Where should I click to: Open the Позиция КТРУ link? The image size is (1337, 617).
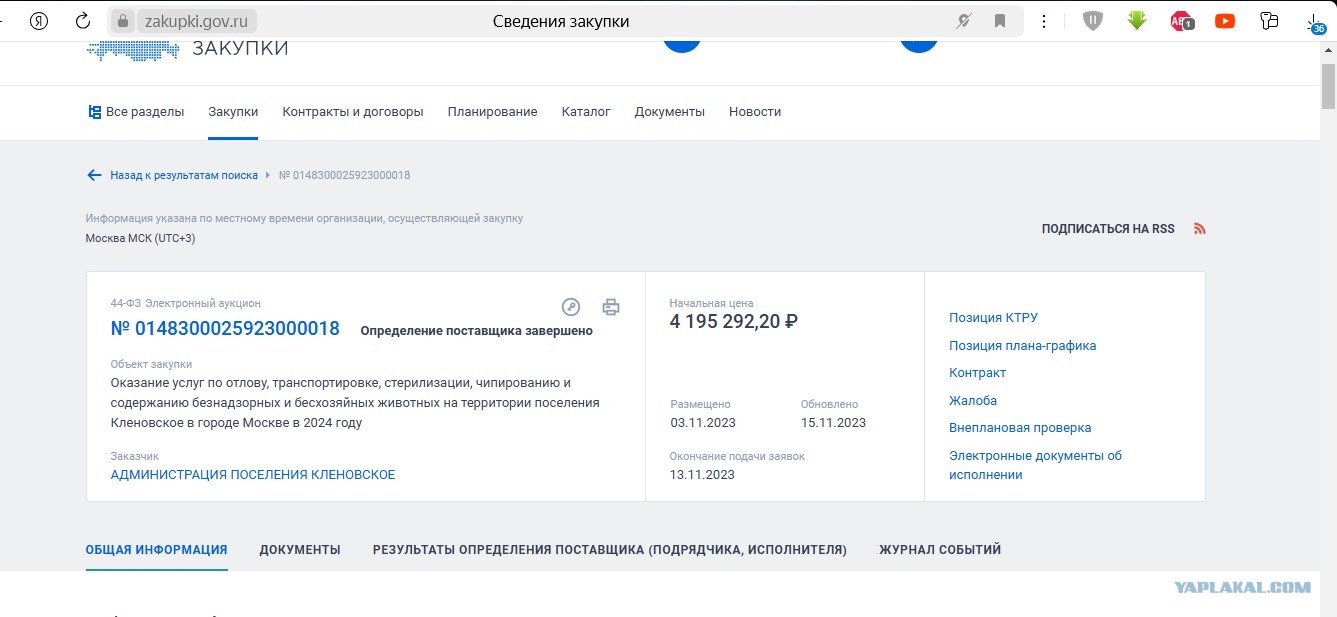click(x=993, y=318)
